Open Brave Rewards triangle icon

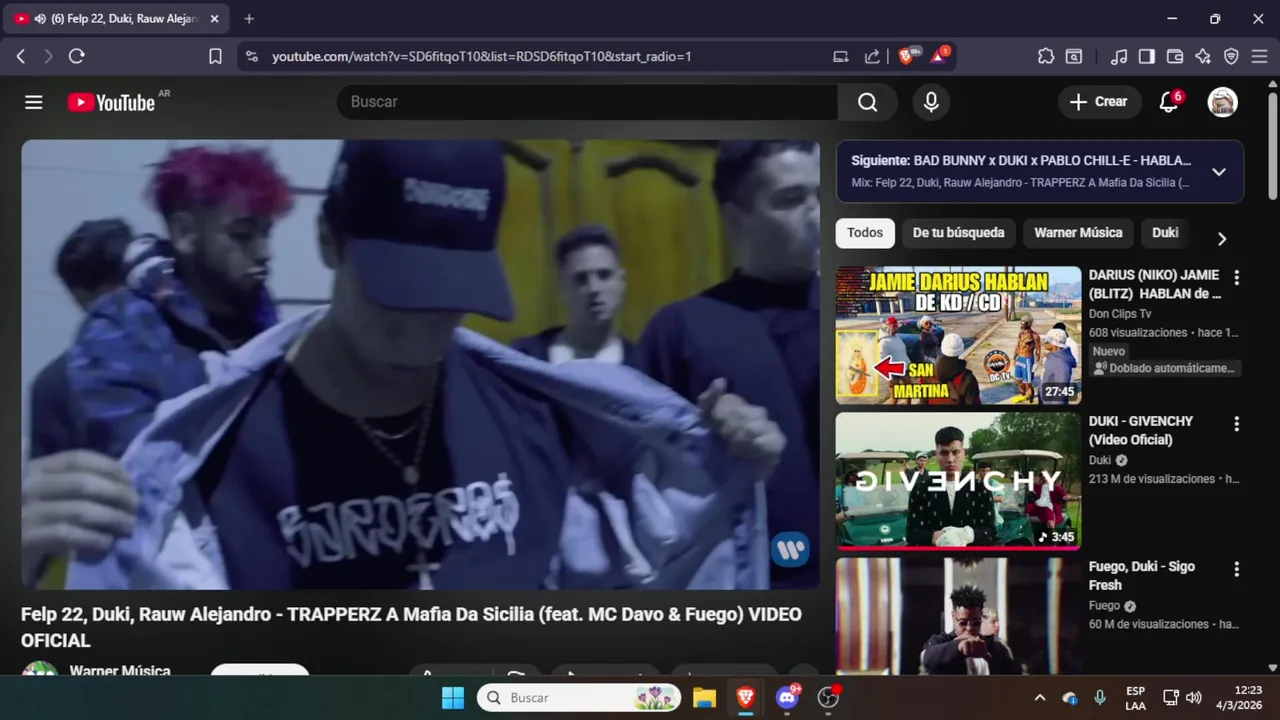(939, 57)
